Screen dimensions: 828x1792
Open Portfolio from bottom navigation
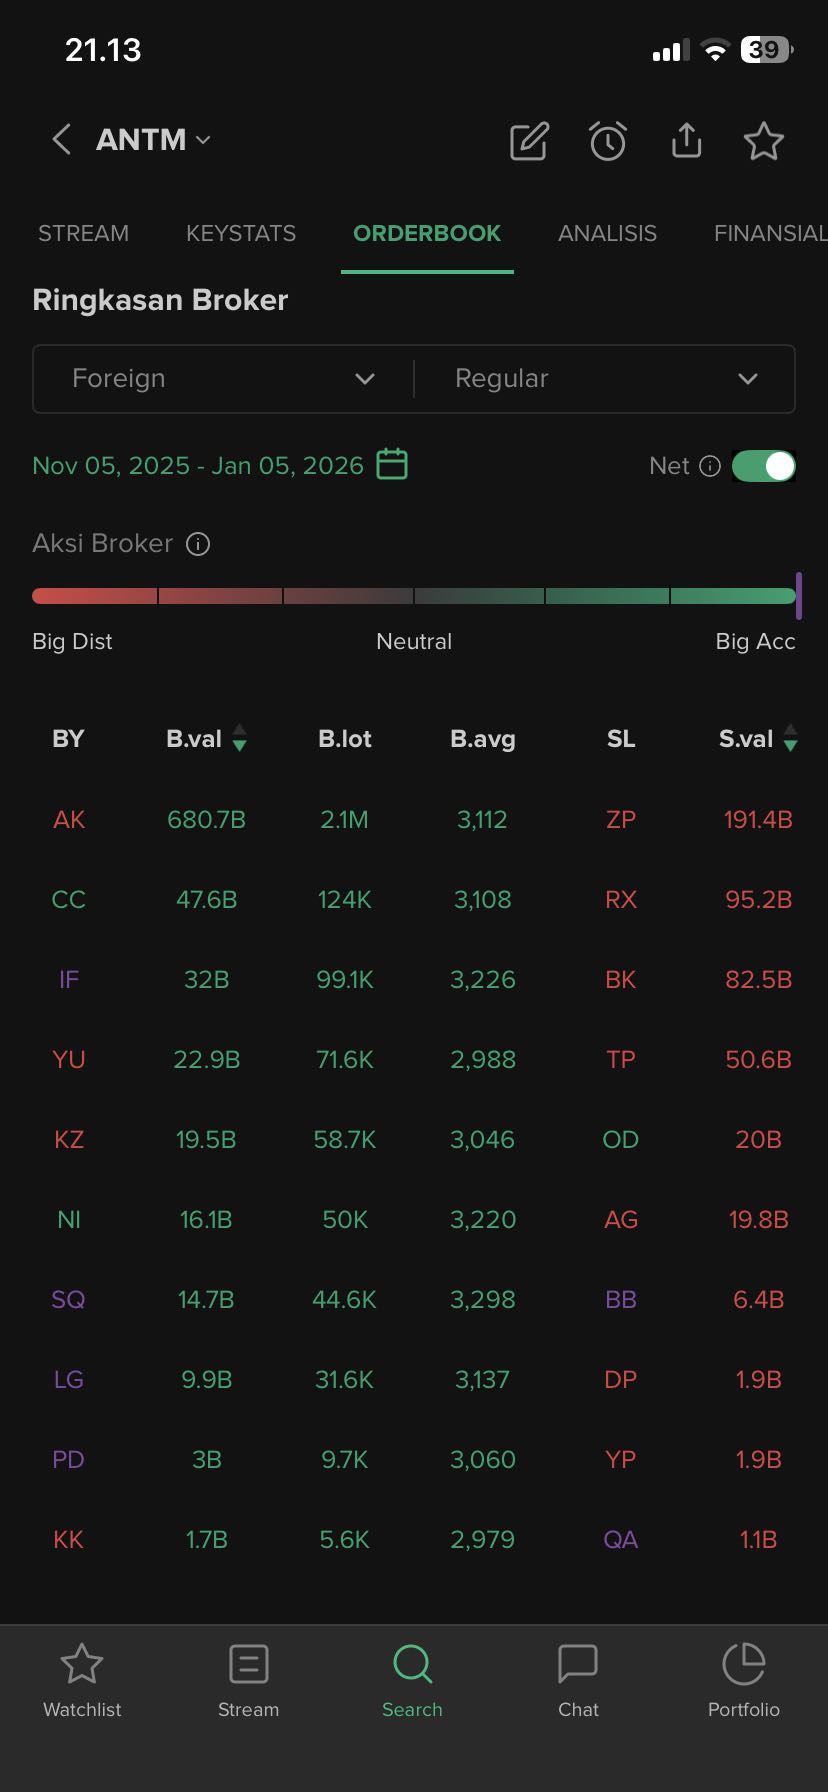click(743, 1680)
